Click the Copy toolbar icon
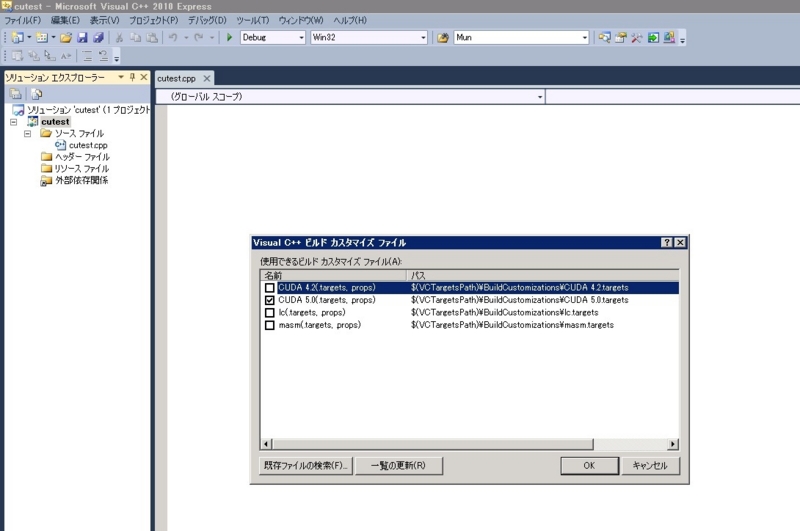 pyautogui.click(x=135, y=37)
